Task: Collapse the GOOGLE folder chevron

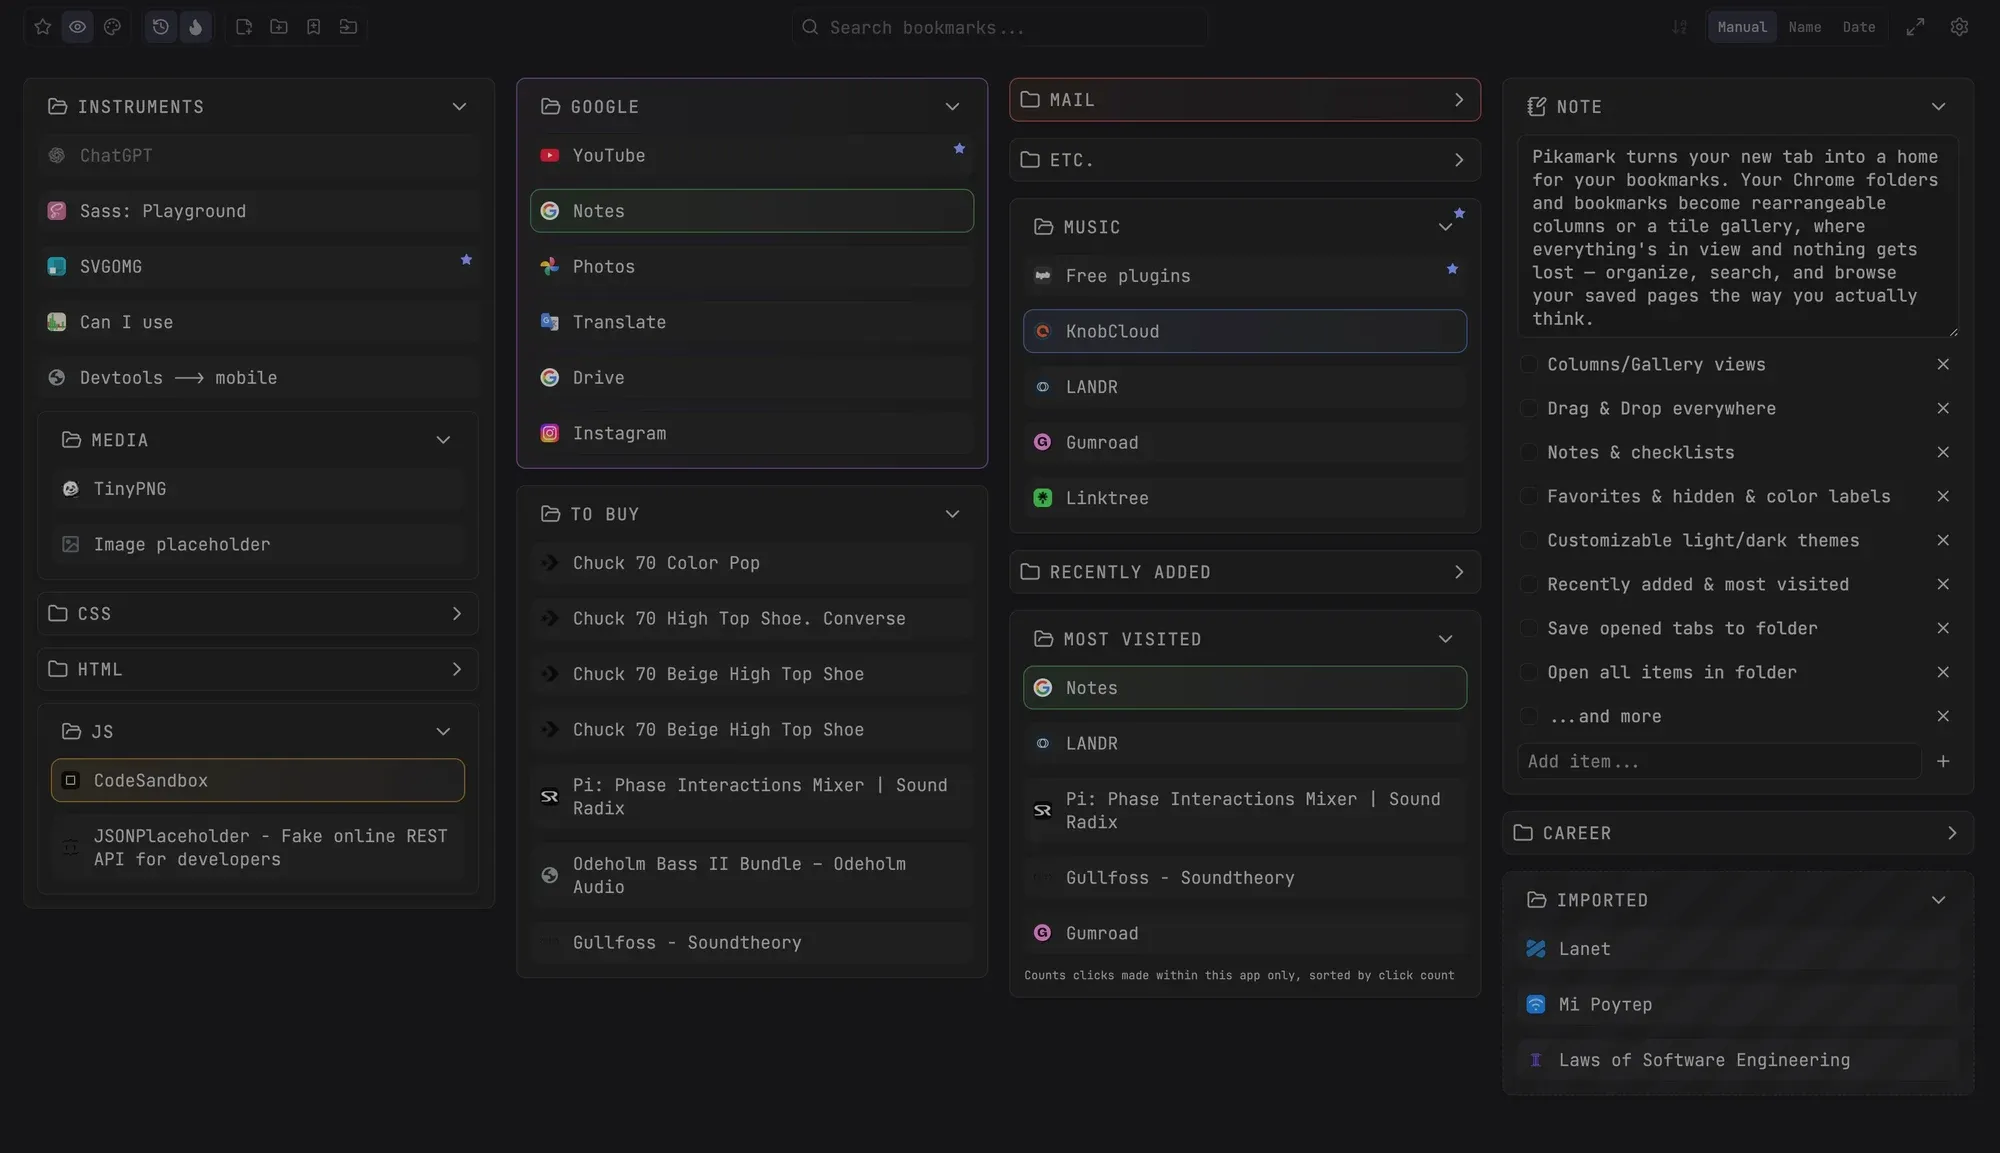Action: 952,107
